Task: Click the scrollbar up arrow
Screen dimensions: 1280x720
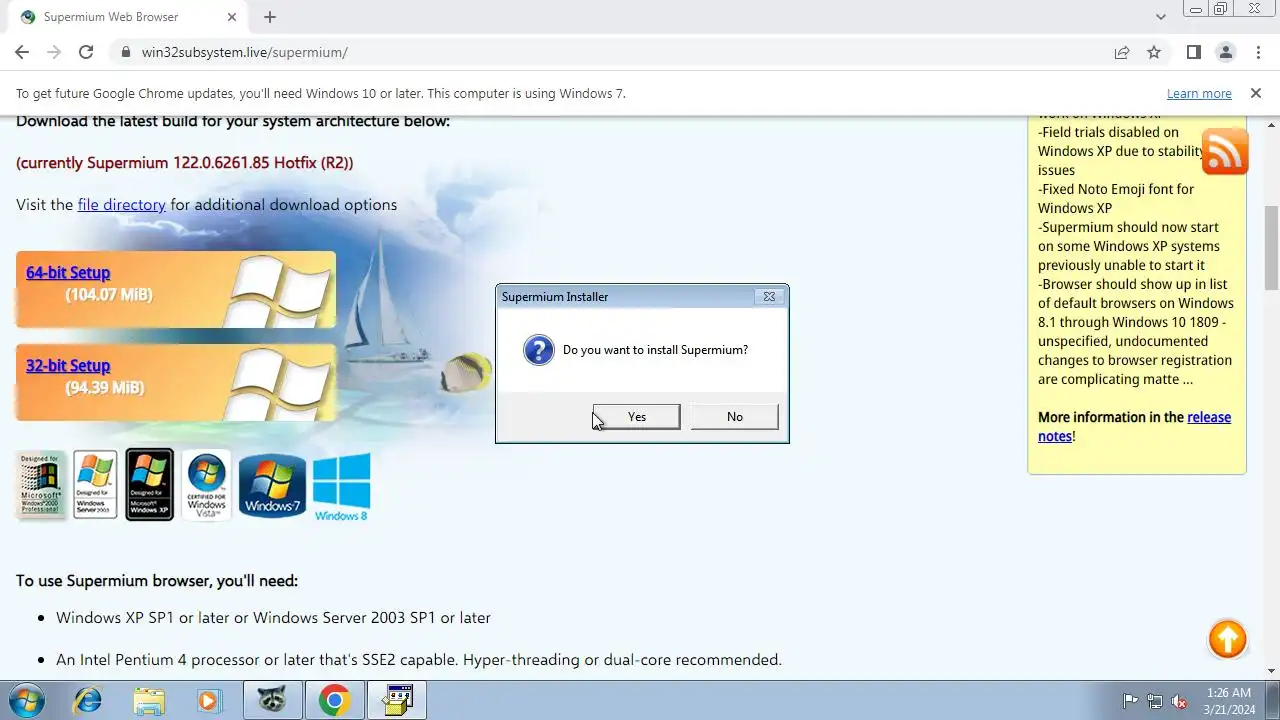Action: coord(1272,124)
